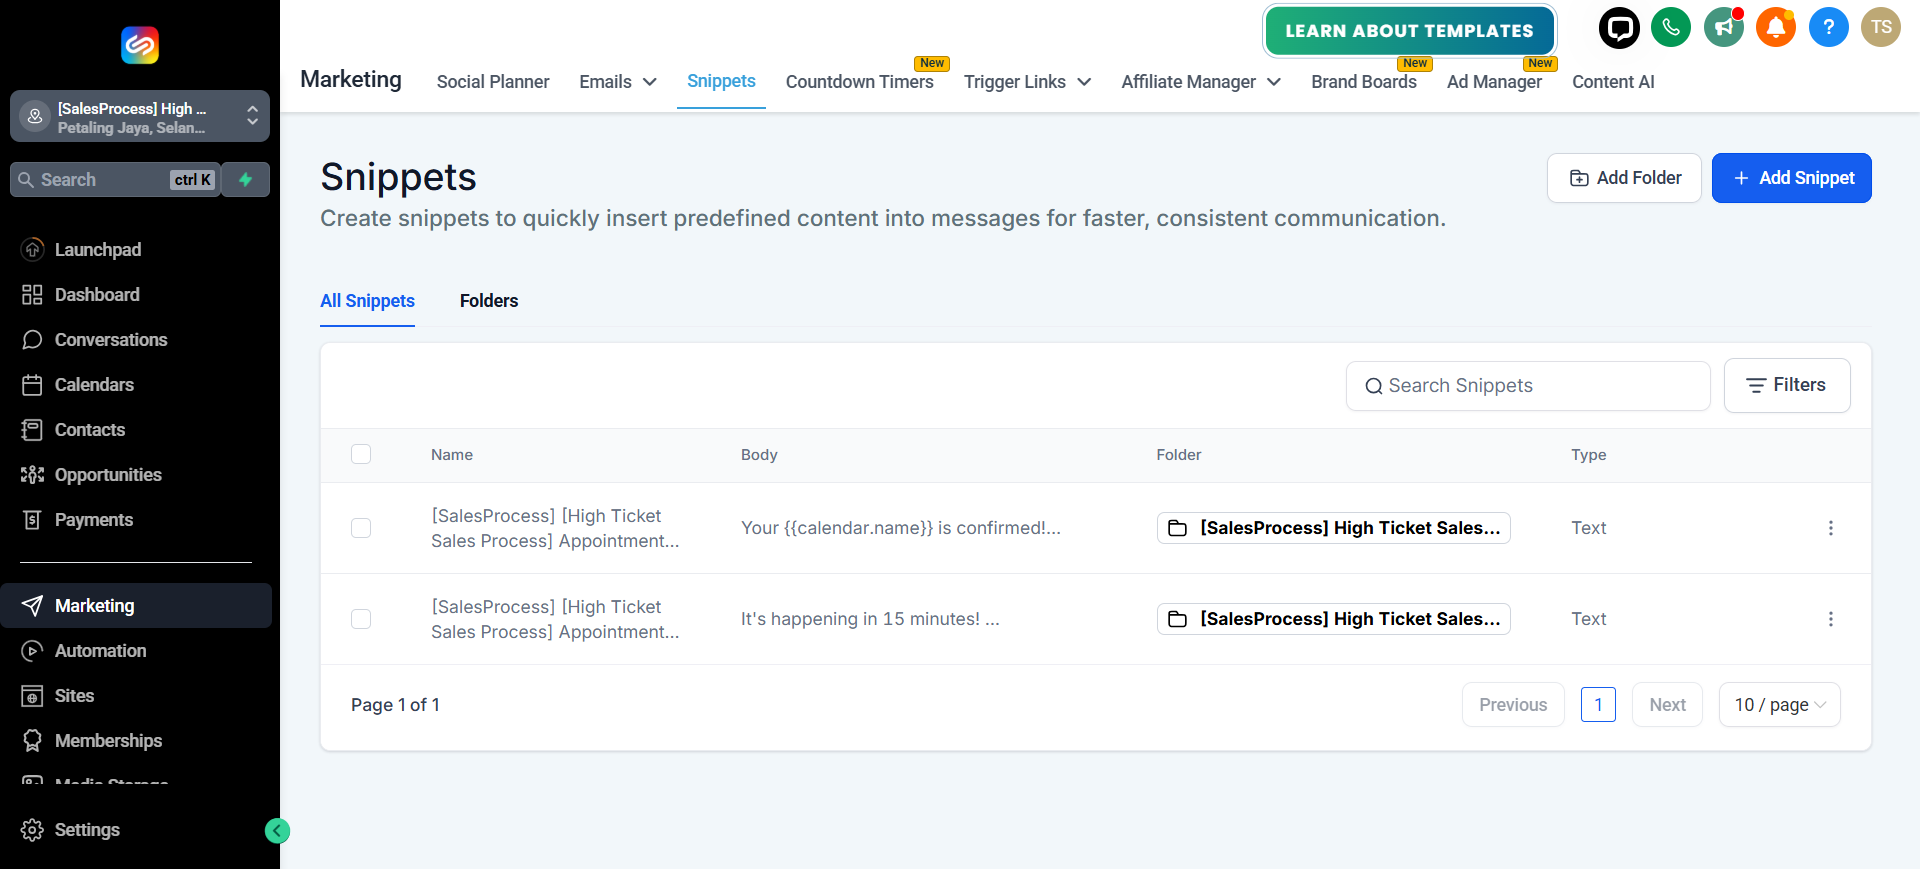This screenshot has height=869, width=1920.
Task: Check the box for the calendar confirmed snippet
Action: [361, 528]
